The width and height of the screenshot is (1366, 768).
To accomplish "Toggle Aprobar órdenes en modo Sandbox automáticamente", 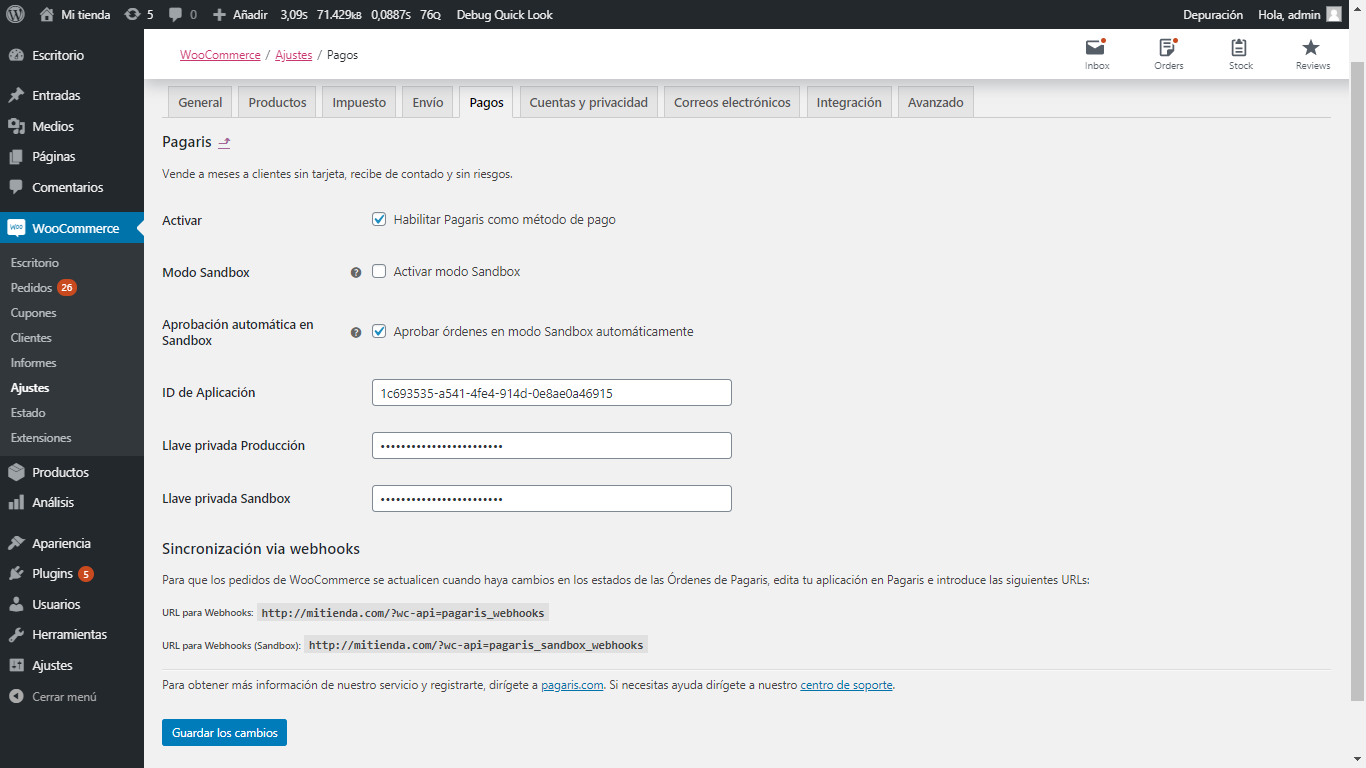I will click(x=379, y=331).
